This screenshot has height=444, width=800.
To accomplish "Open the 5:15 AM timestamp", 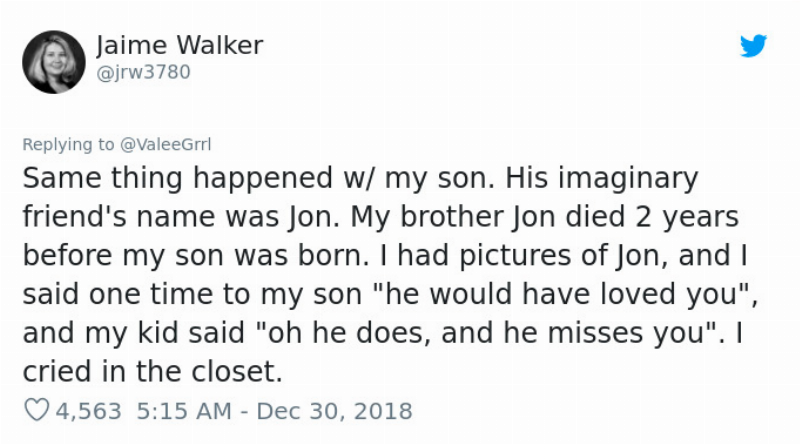I will point(180,411).
